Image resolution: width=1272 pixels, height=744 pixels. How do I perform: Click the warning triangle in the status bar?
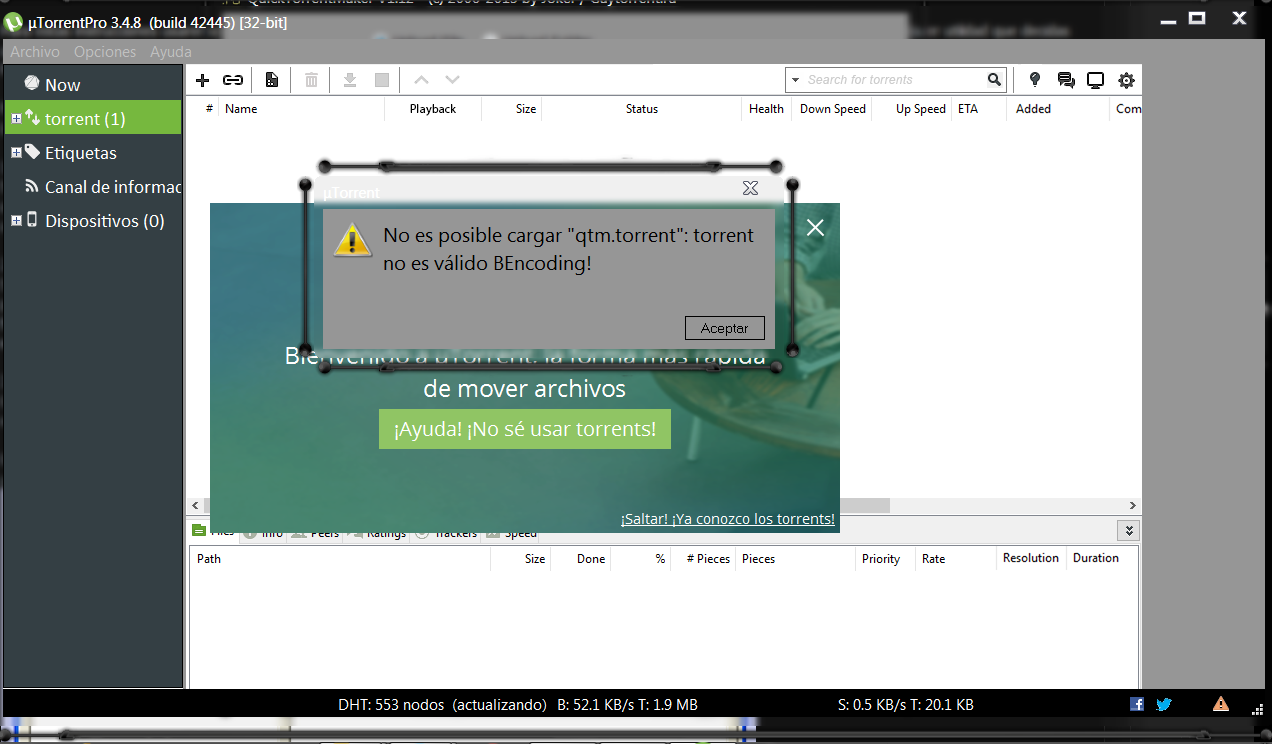(1221, 704)
